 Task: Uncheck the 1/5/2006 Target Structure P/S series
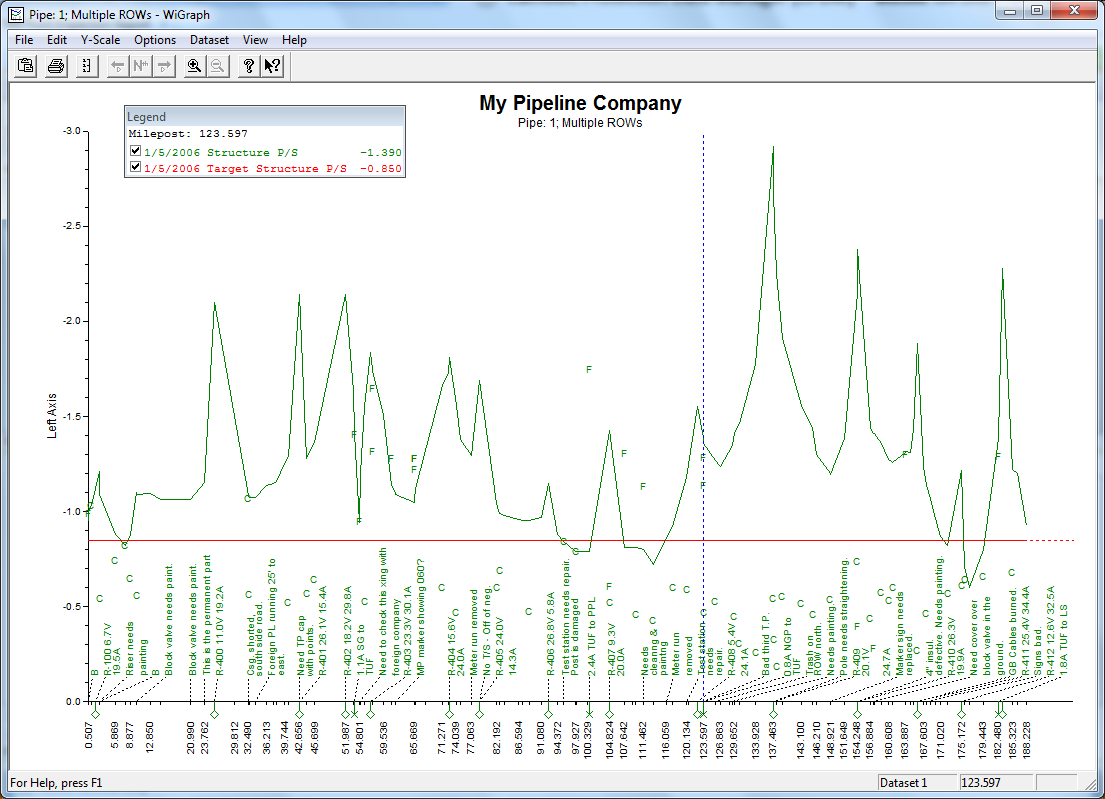pyautogui.click(x=135, y=168)
